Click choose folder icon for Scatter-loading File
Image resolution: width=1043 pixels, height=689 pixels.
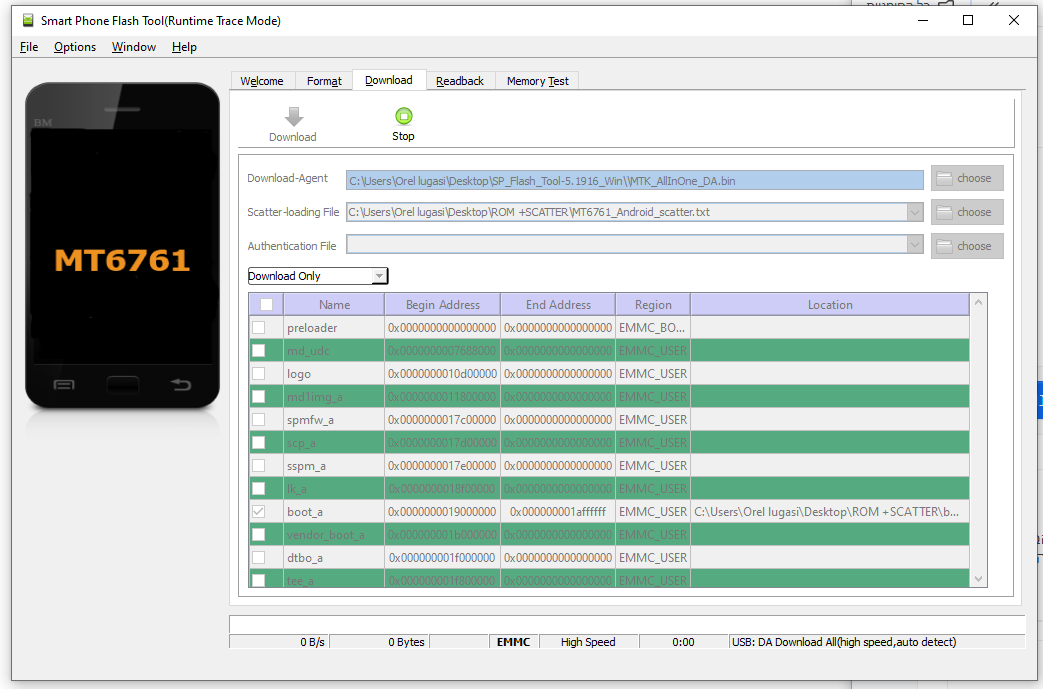pyautogui.click(x=944, y=212)
